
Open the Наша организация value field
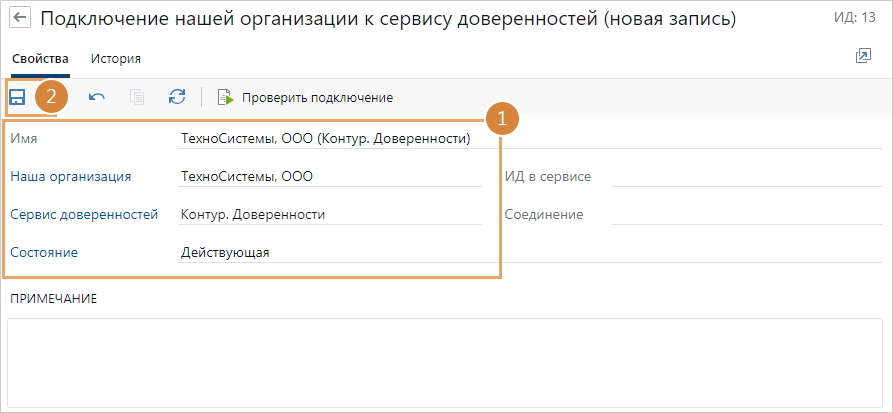tap(330, 176)
